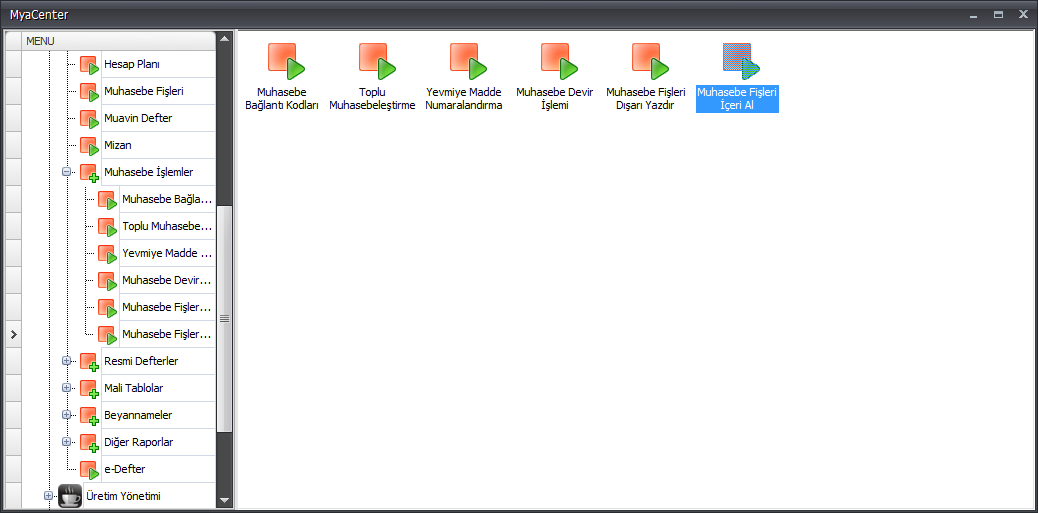Collapse the Muhasebe İşlemler node
1038x513 pixels.
point(66,171)
